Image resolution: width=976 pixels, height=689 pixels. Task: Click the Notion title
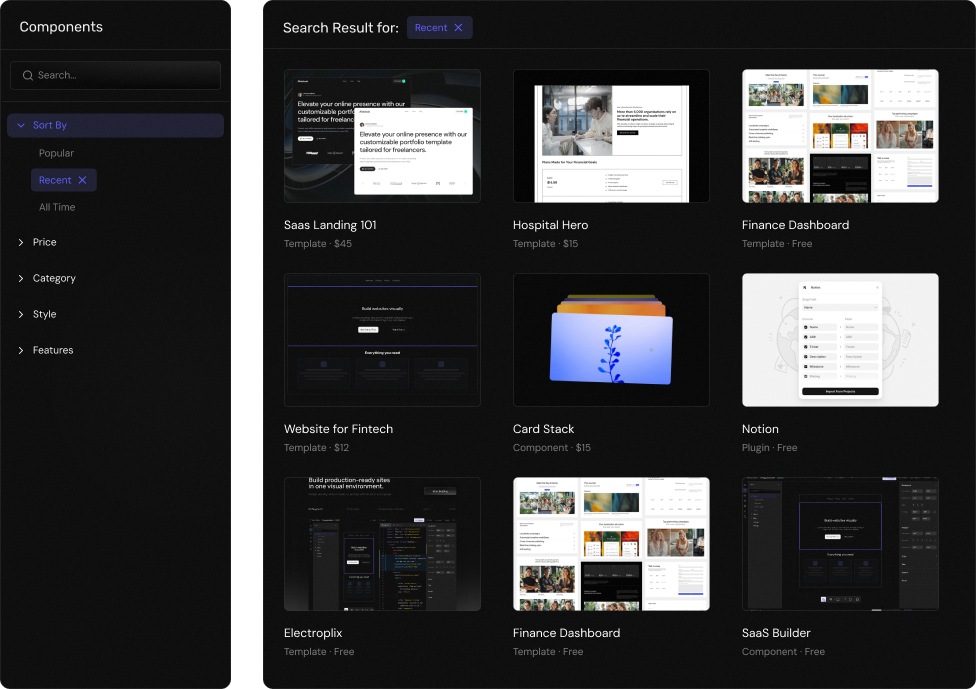760,429
